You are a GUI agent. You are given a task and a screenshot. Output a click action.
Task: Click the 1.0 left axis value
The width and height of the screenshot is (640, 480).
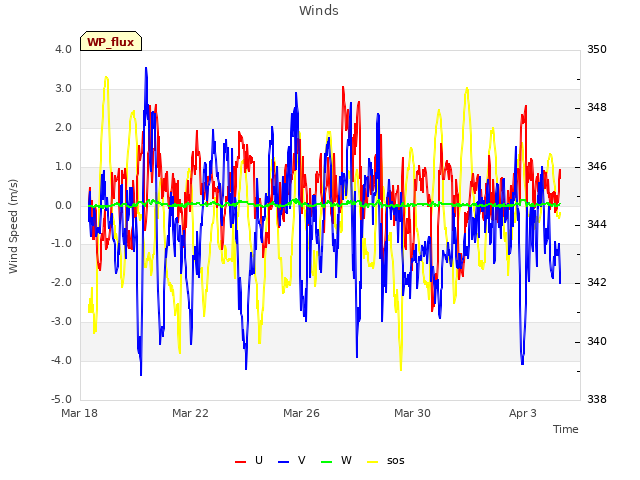pos(63,167)
